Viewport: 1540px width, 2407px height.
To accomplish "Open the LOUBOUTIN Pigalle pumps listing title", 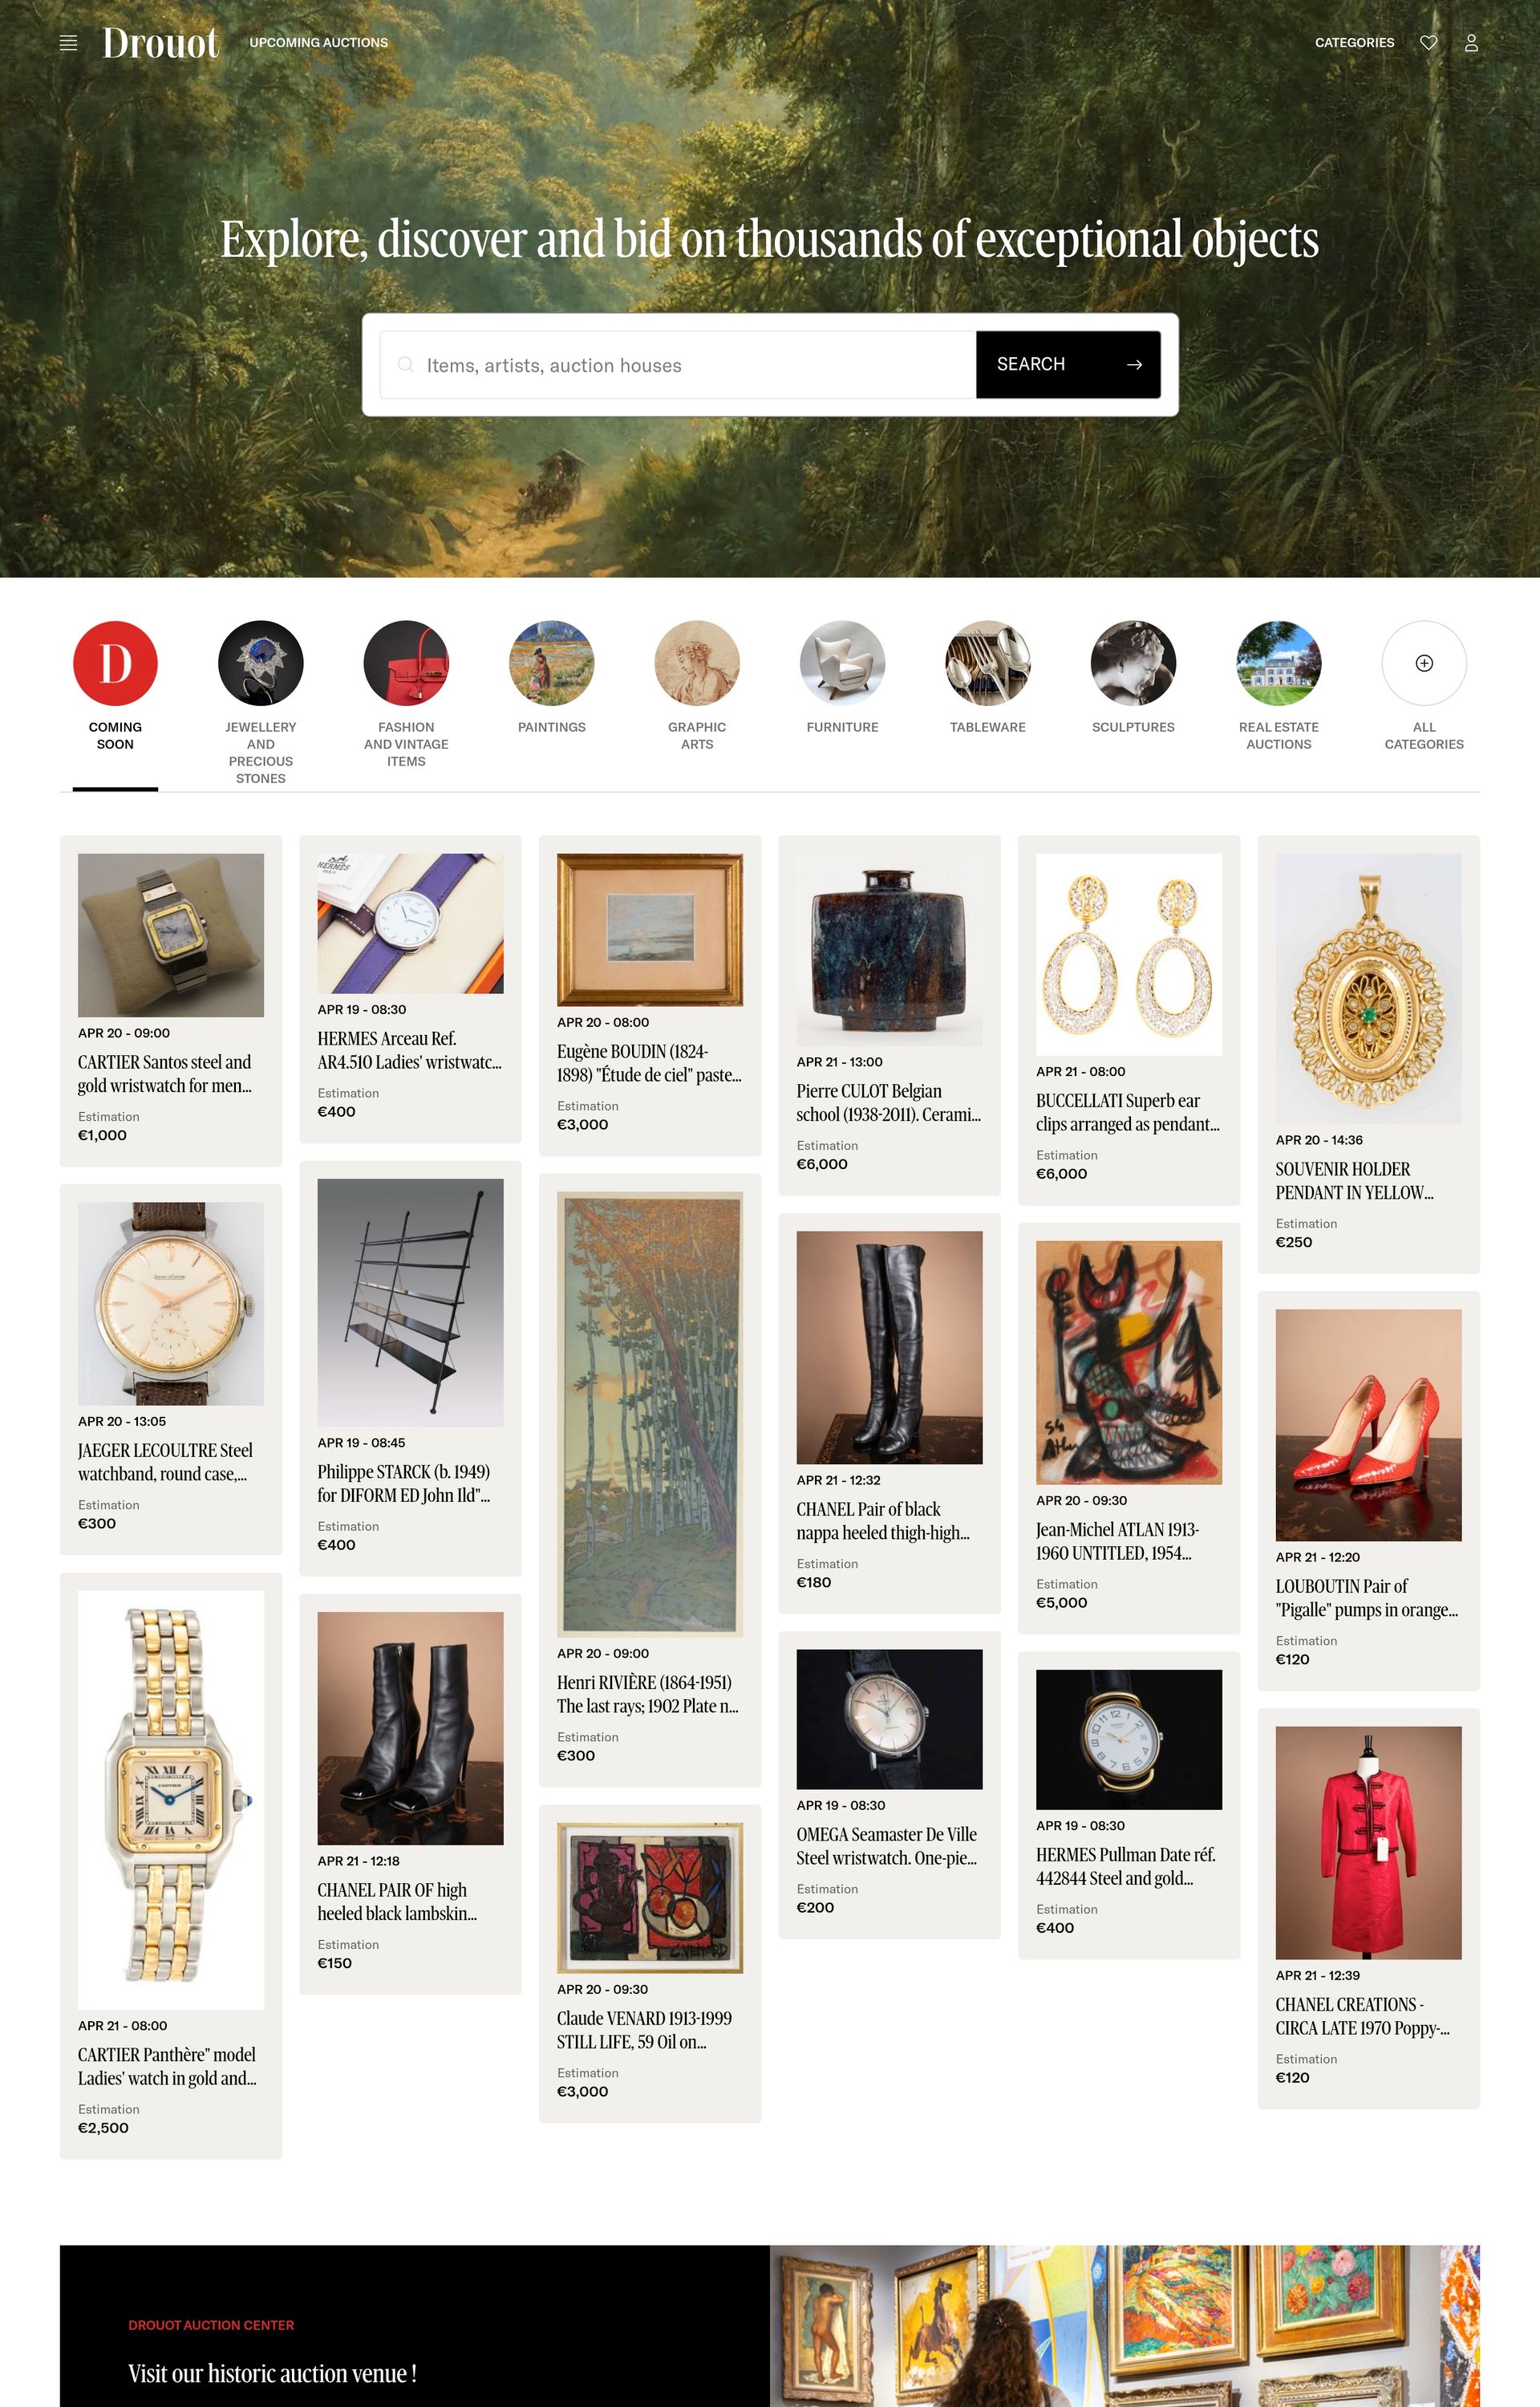I will pos(1366,1598).
